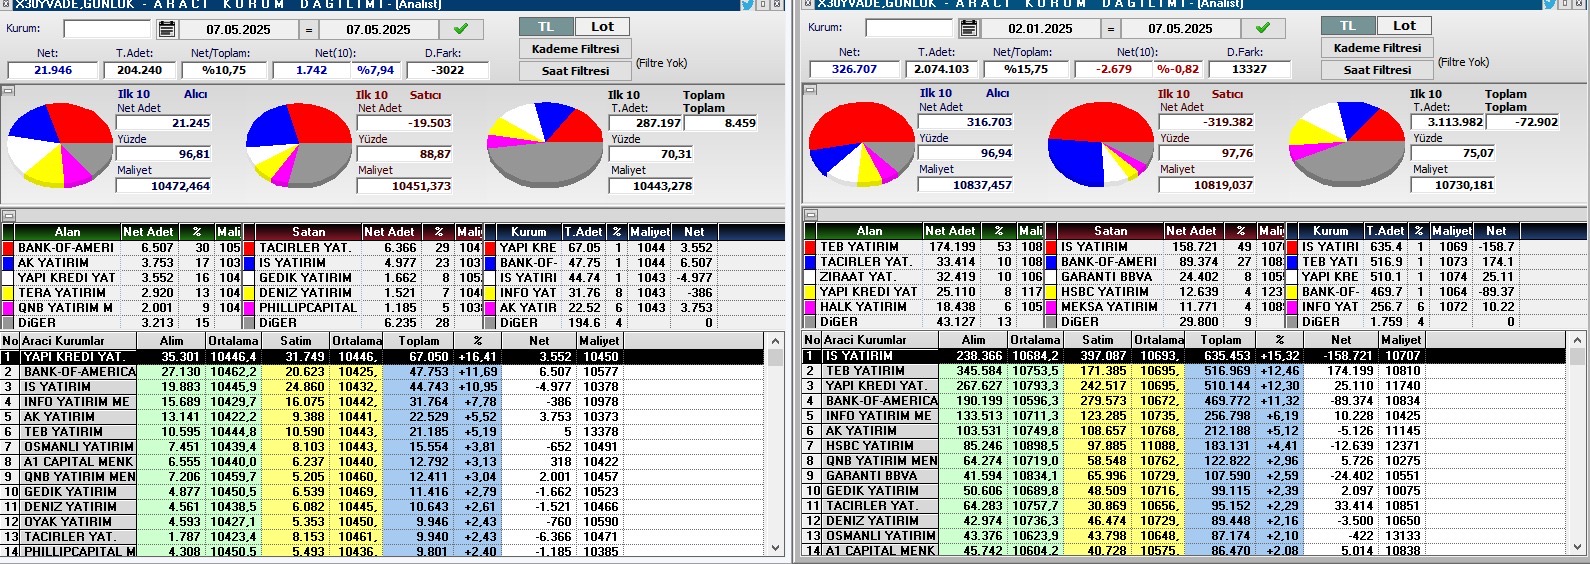
Task: Select OYAK YATIRIM row in left window
Action: pyautogui.click(x=383, y=521)
